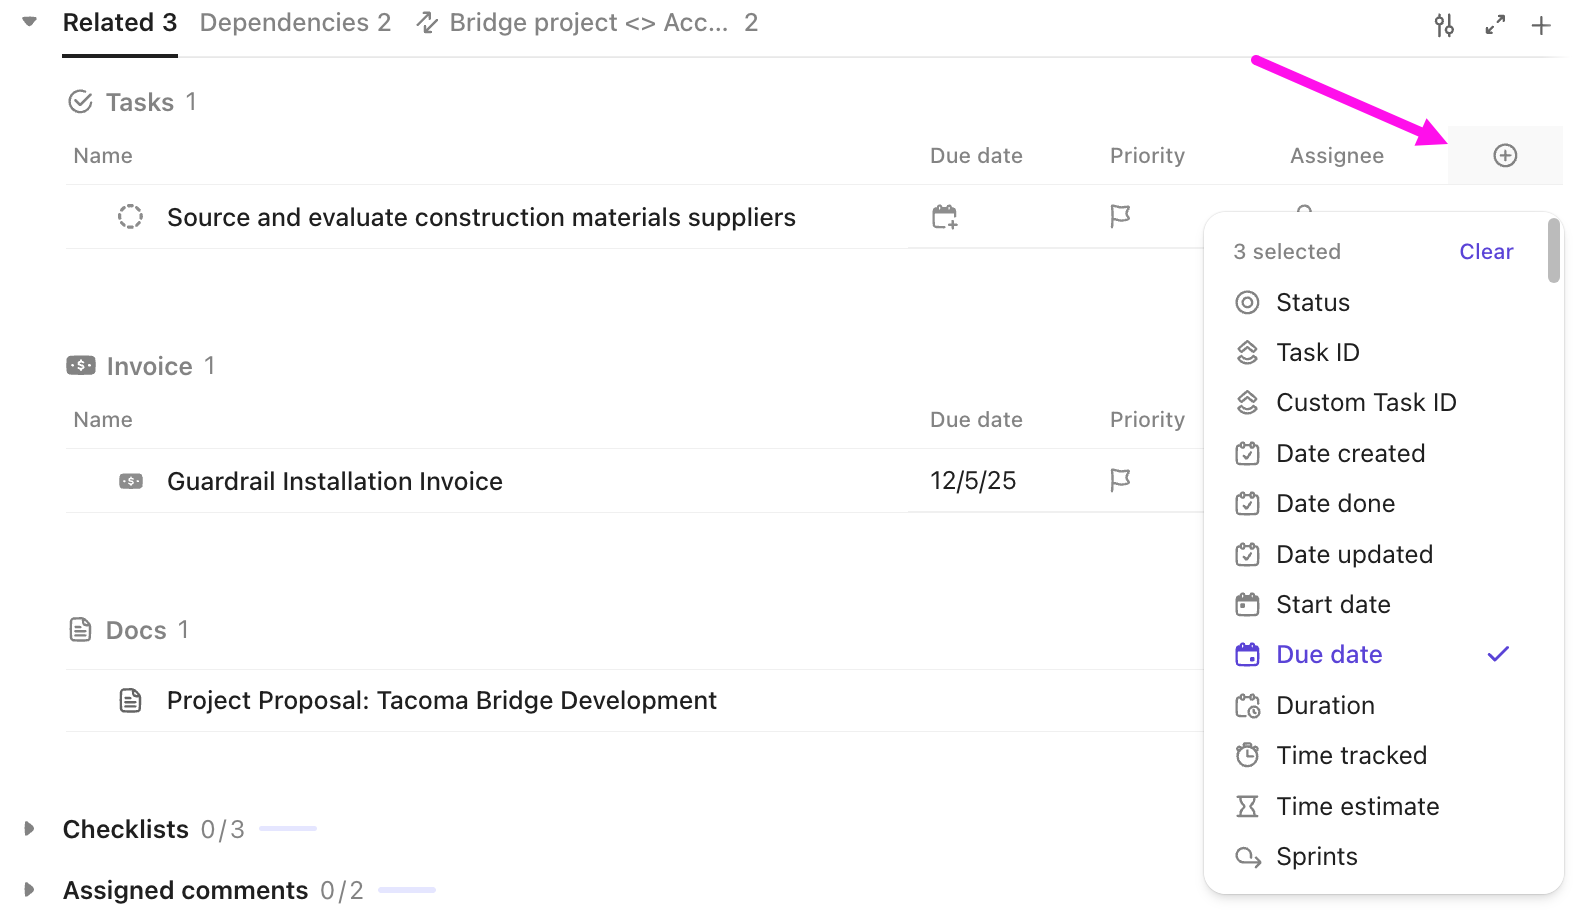Expand the Assigned comments section
This screenshot has width=1580, height=910.
tap(29, 890)
